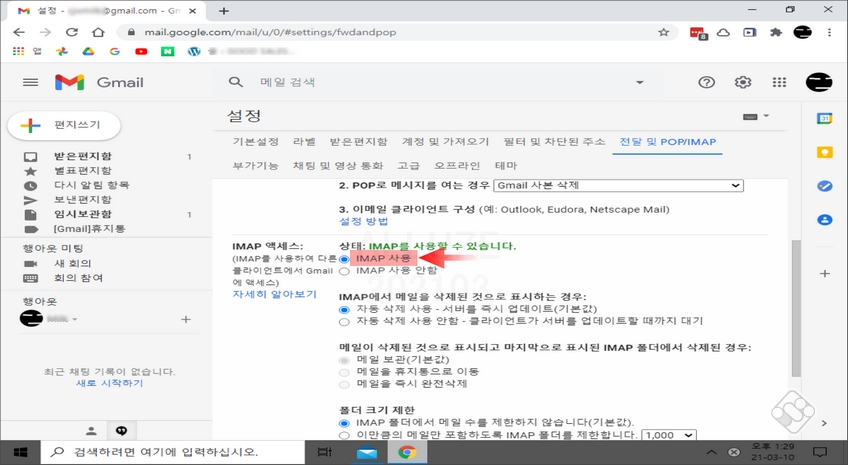Click the mail search magnifier icon
This screenshot has width=848, height=465.
coord(235,82)
